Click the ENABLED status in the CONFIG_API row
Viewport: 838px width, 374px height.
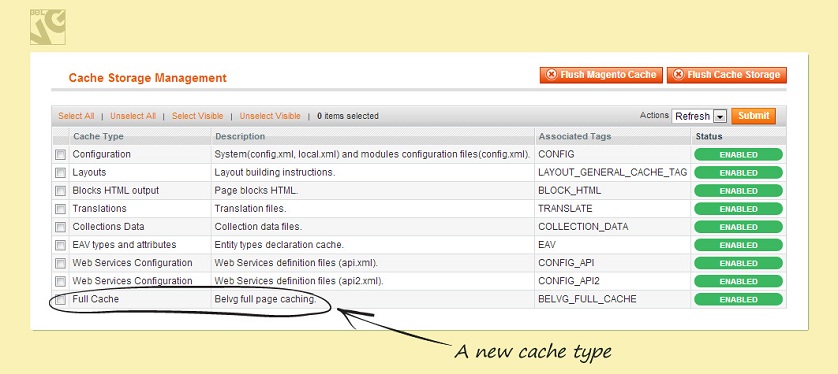pos(739,264)
